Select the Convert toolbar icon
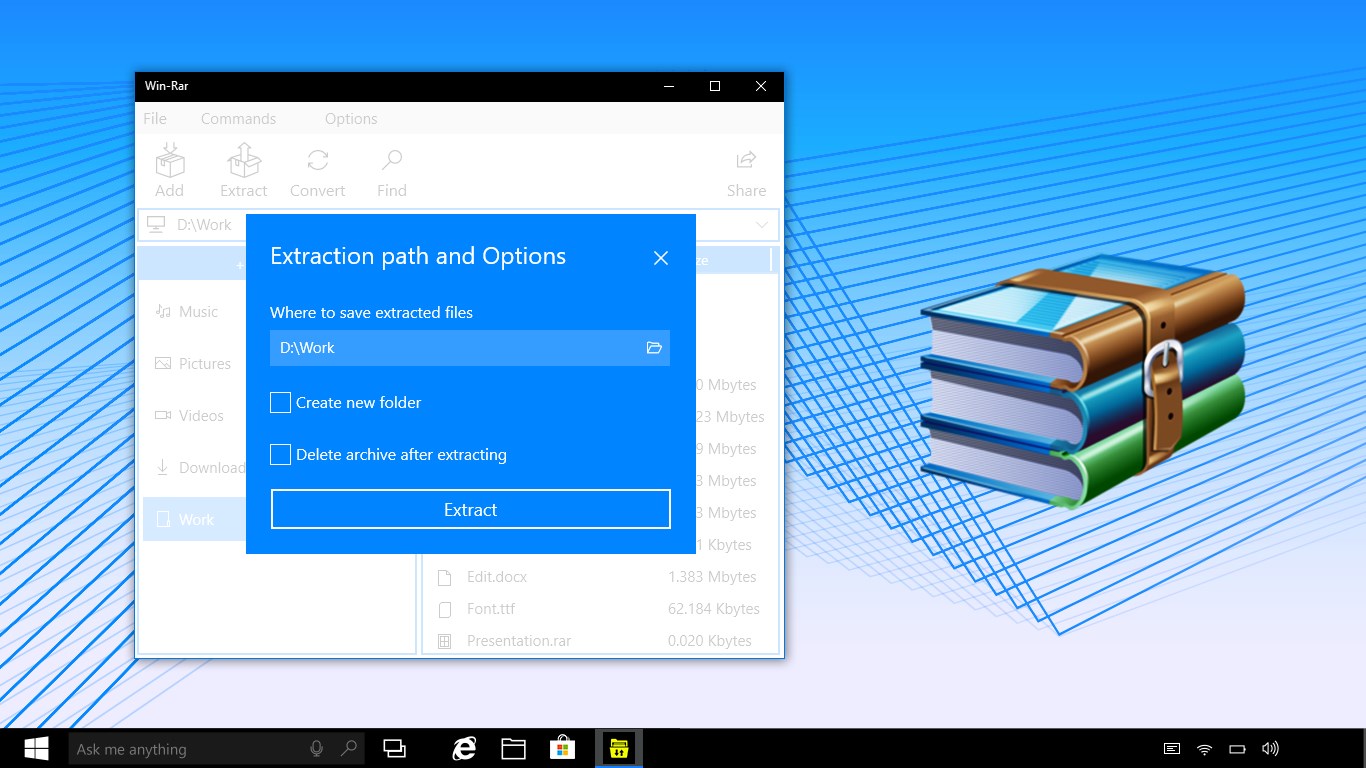Viewport: 1366px width, 768px height. [x=318, y=160]
